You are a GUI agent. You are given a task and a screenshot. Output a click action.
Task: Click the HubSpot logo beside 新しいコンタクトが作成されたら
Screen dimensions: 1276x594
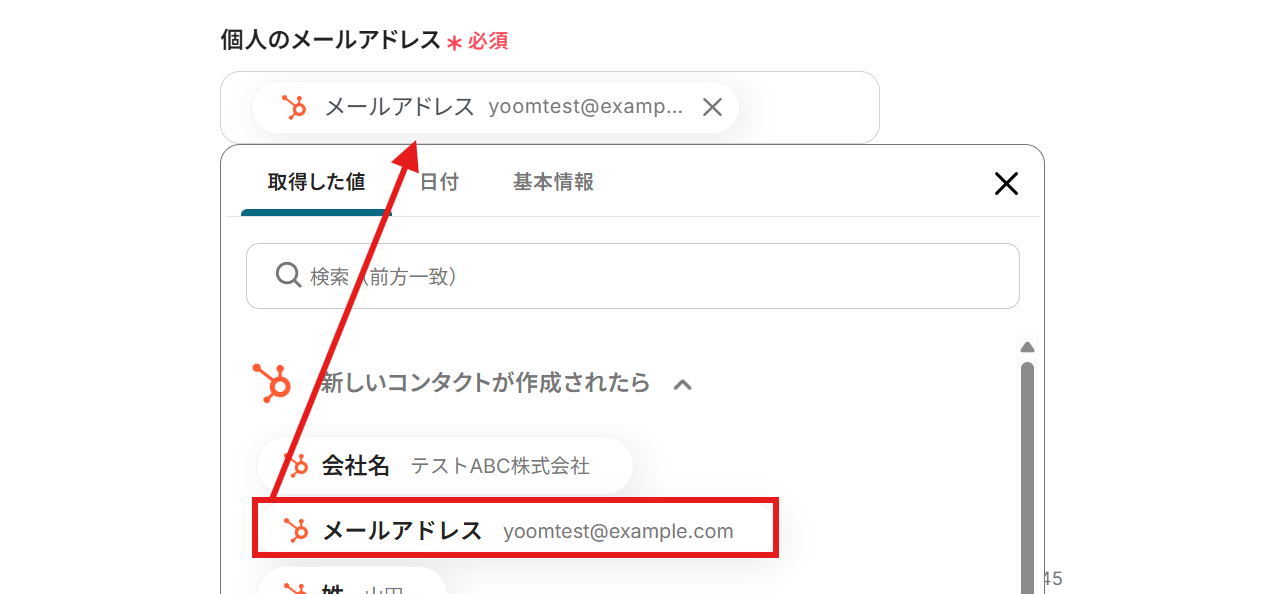pos(272,383)
